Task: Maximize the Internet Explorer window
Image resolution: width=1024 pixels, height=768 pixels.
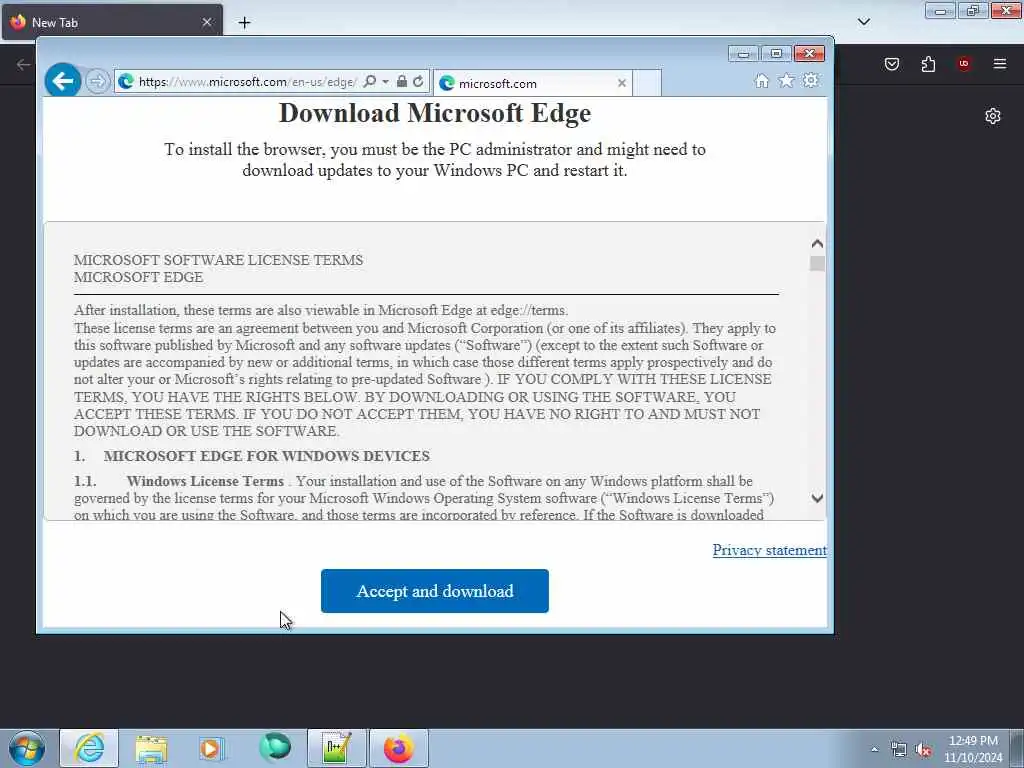Action: (776, 54)
